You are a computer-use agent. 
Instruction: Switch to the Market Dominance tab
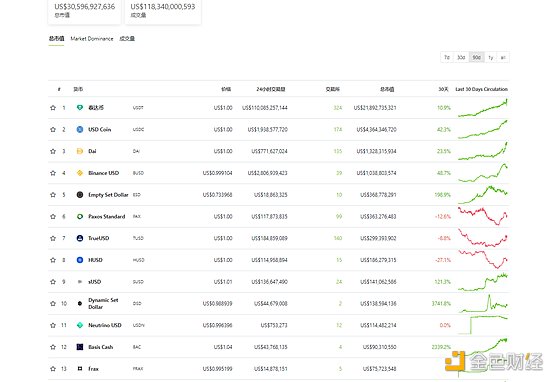[x=92, y=39]
